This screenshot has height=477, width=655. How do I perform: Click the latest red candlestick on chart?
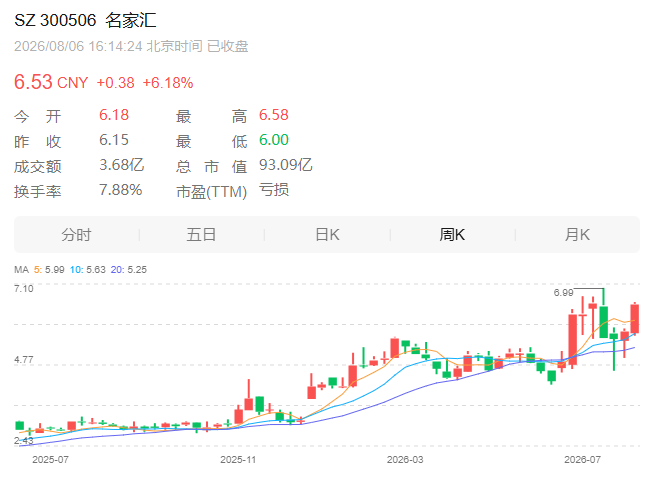coord(635,318)
